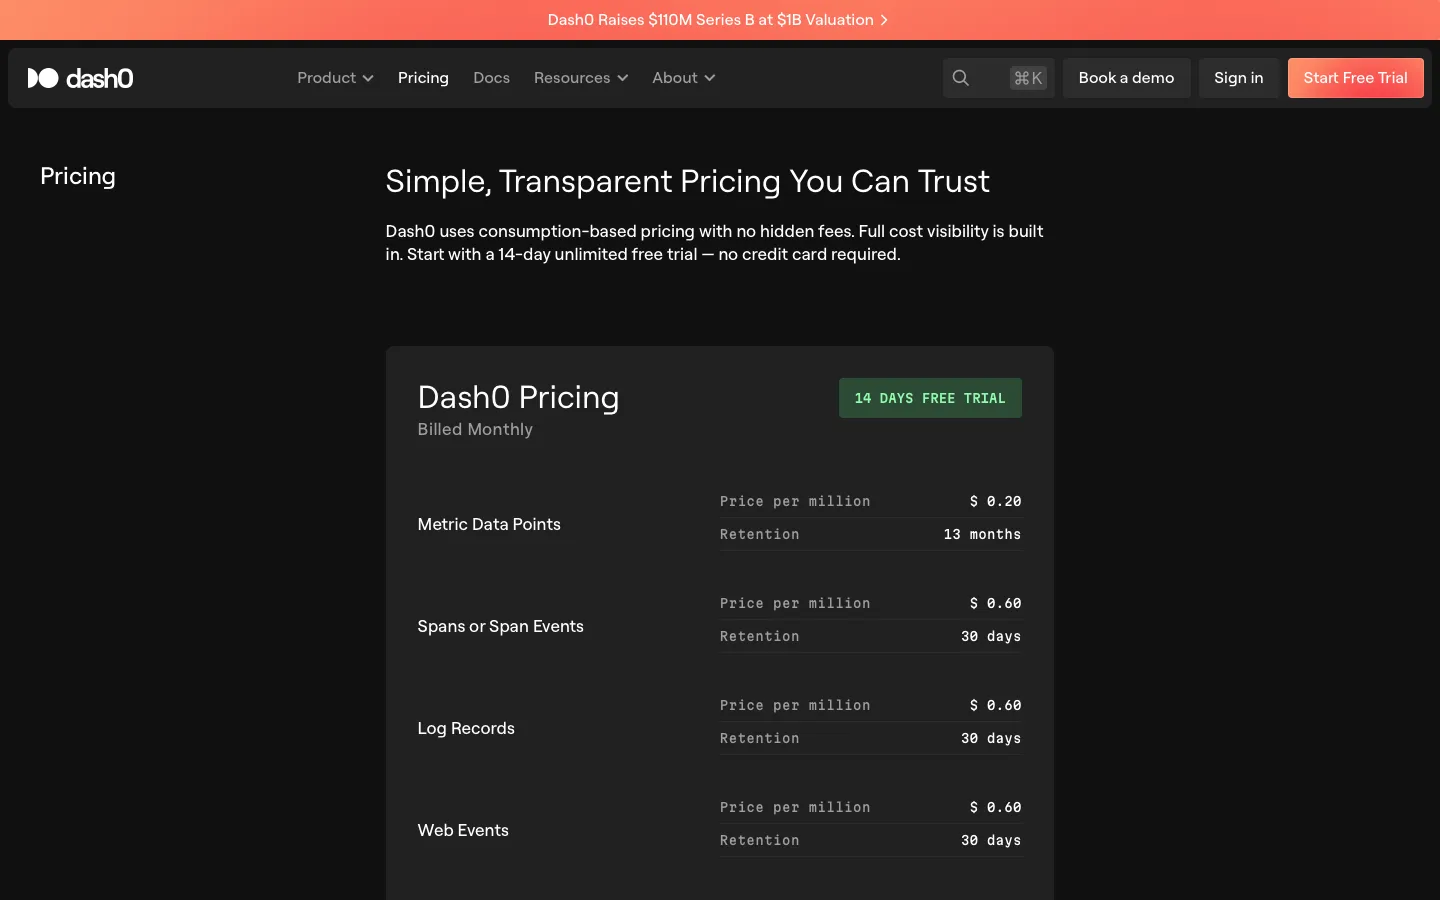
Task: Select the Spans price $ 0.60 value
Action: pyautogui.click(x=995, y=603)
